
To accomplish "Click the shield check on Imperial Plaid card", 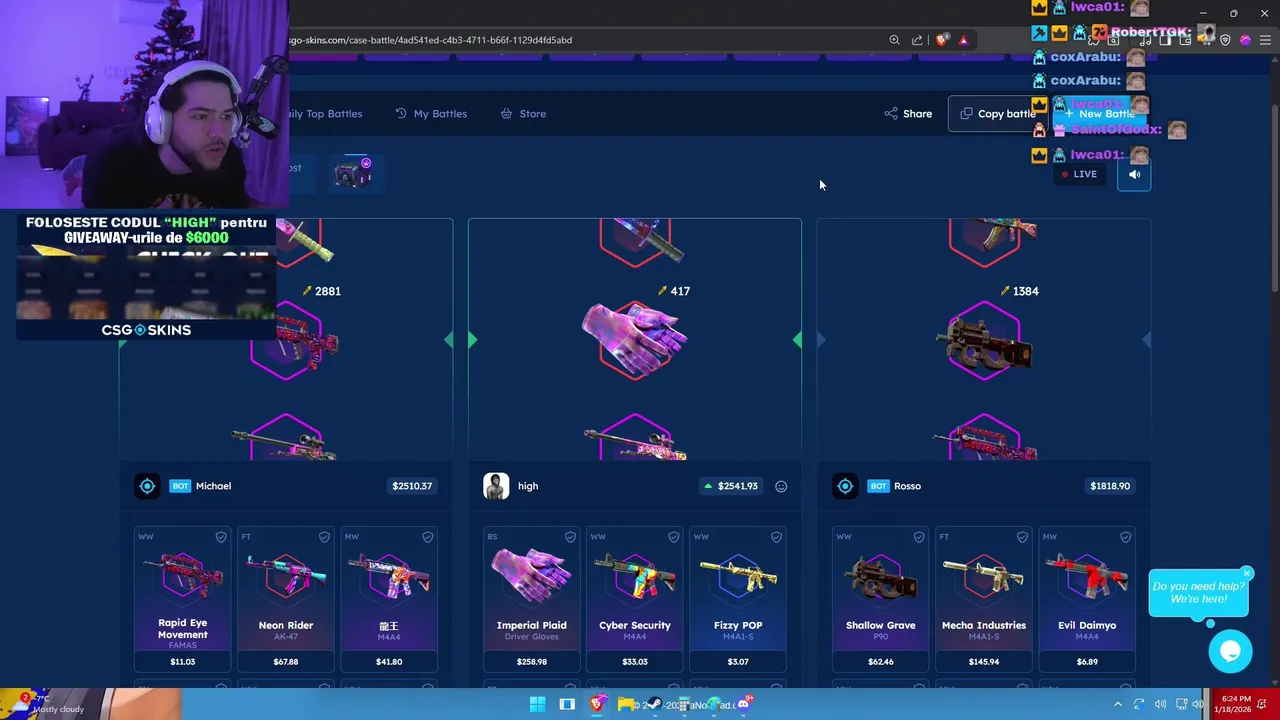I will tap(570, 537).
